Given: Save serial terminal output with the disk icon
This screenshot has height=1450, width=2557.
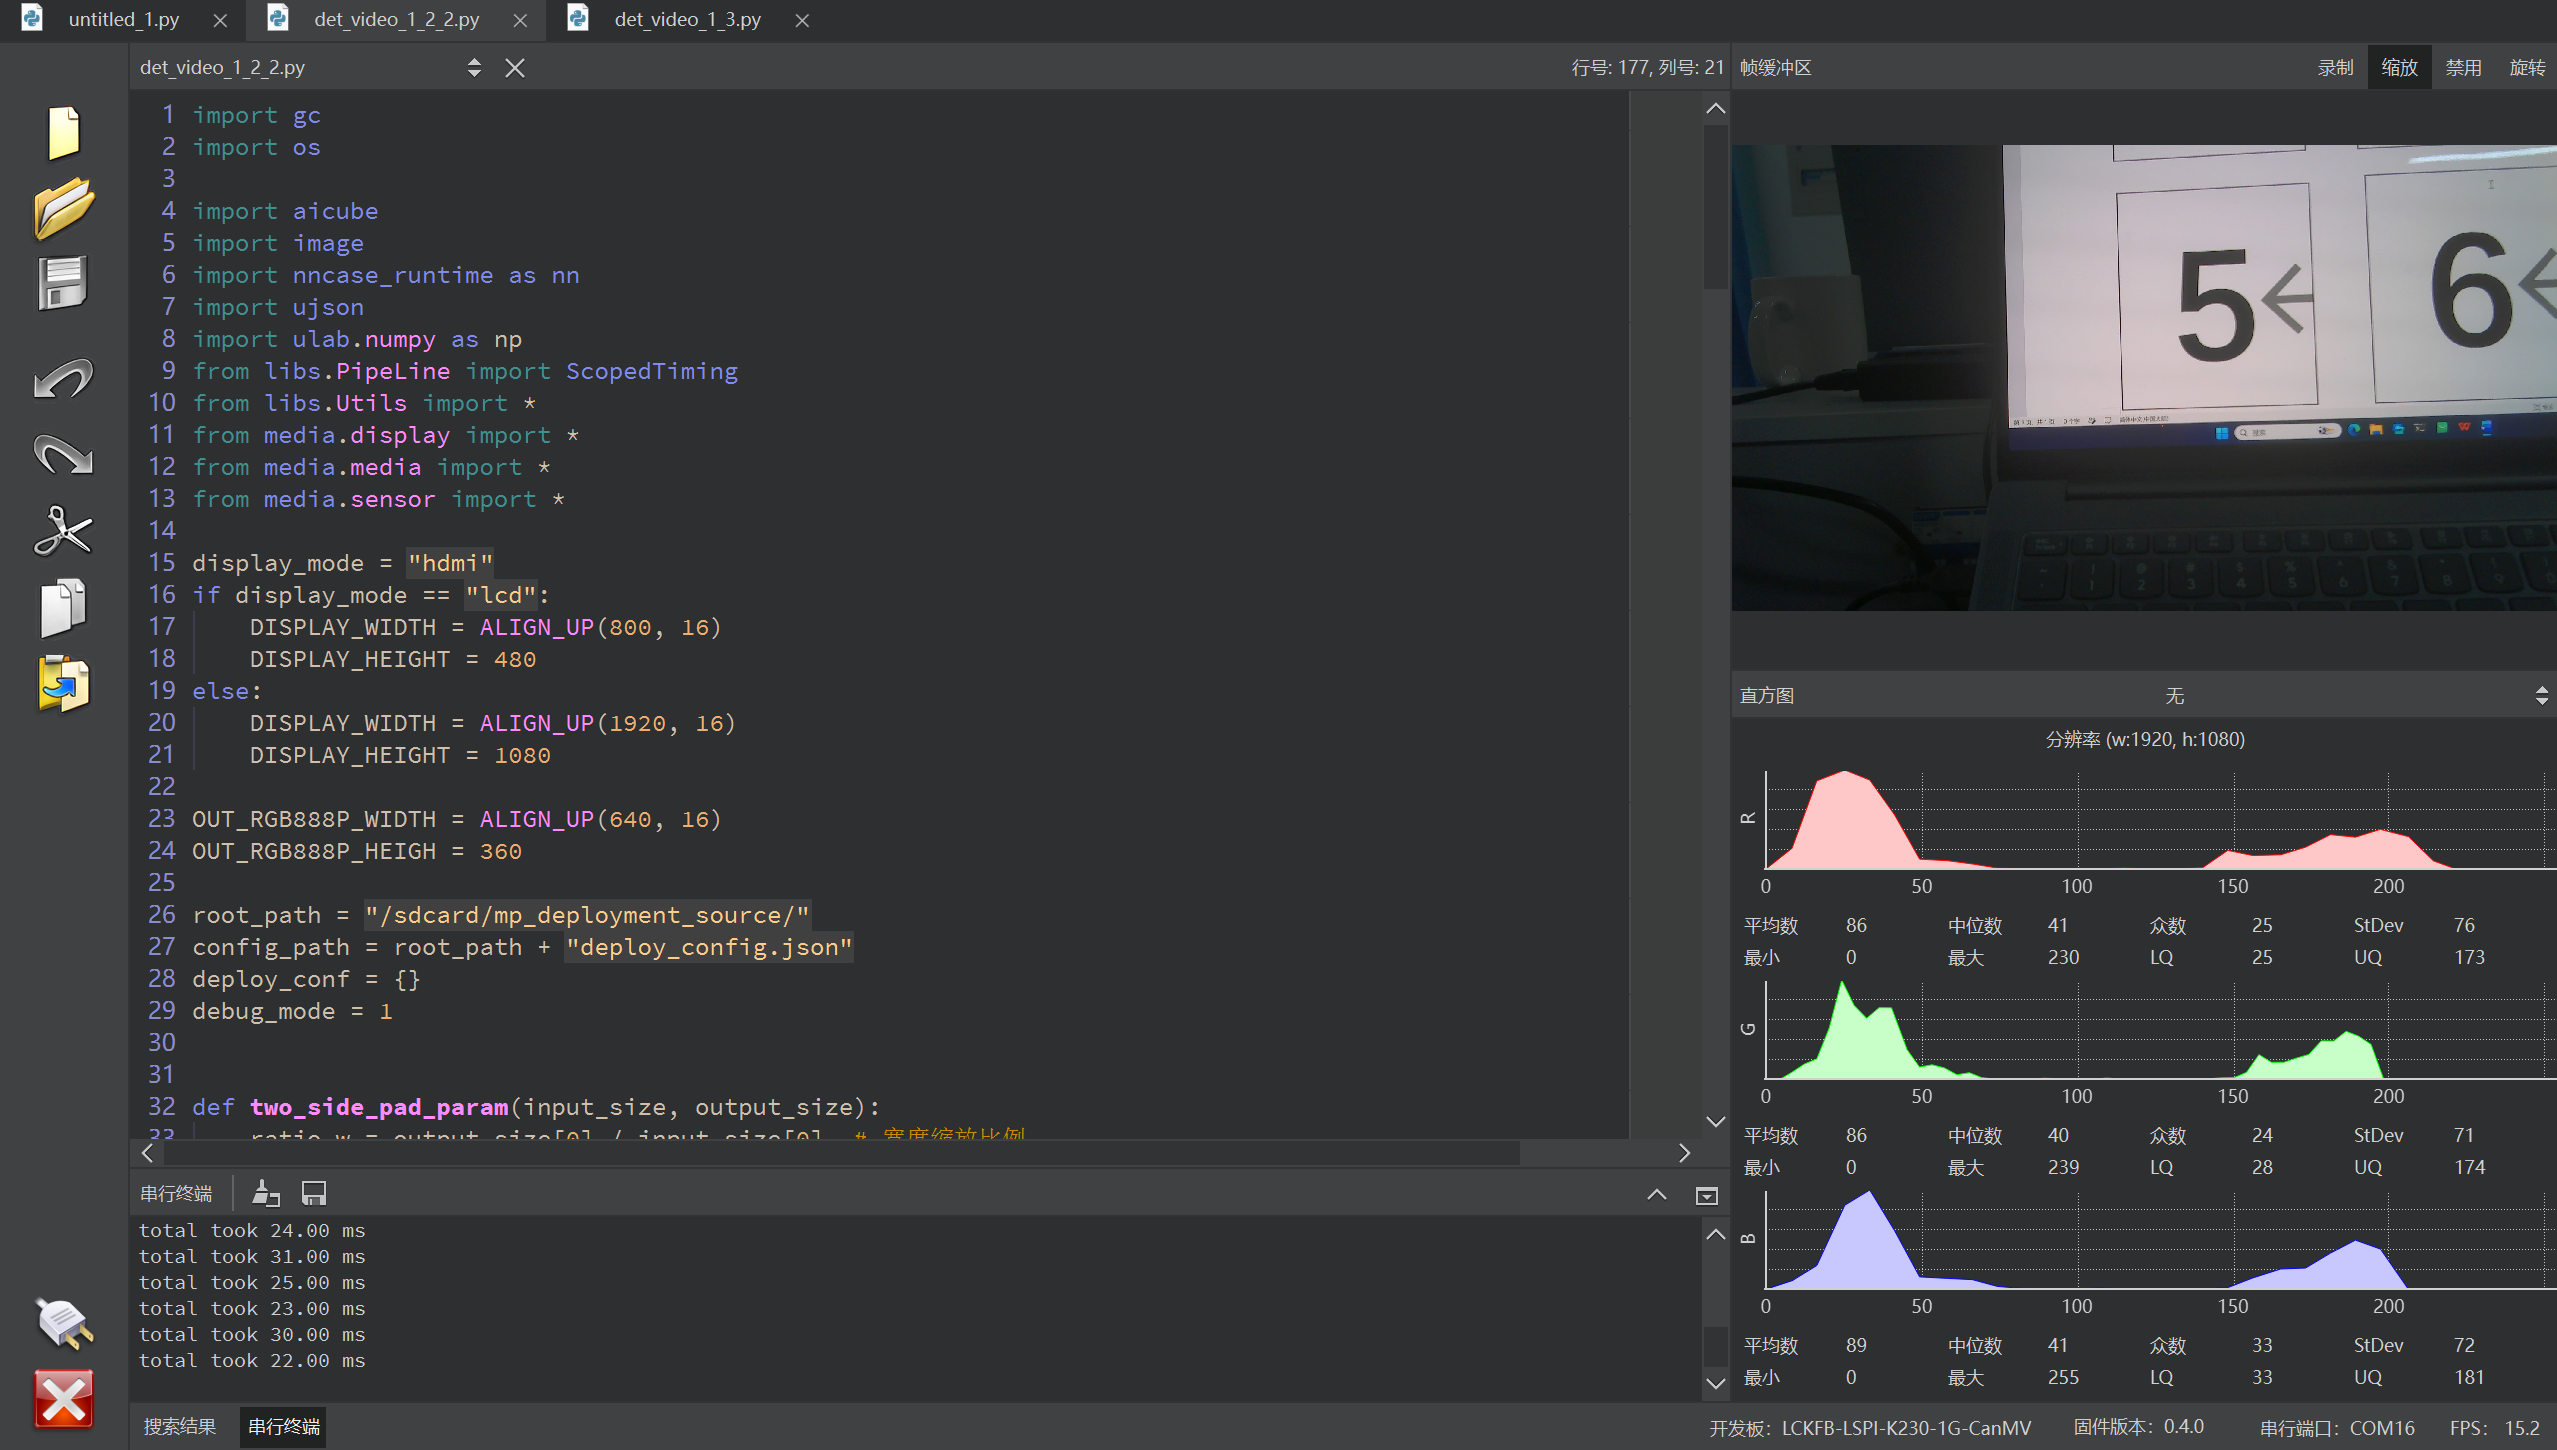Looking at the screenshot, I should click(314, 1193).
